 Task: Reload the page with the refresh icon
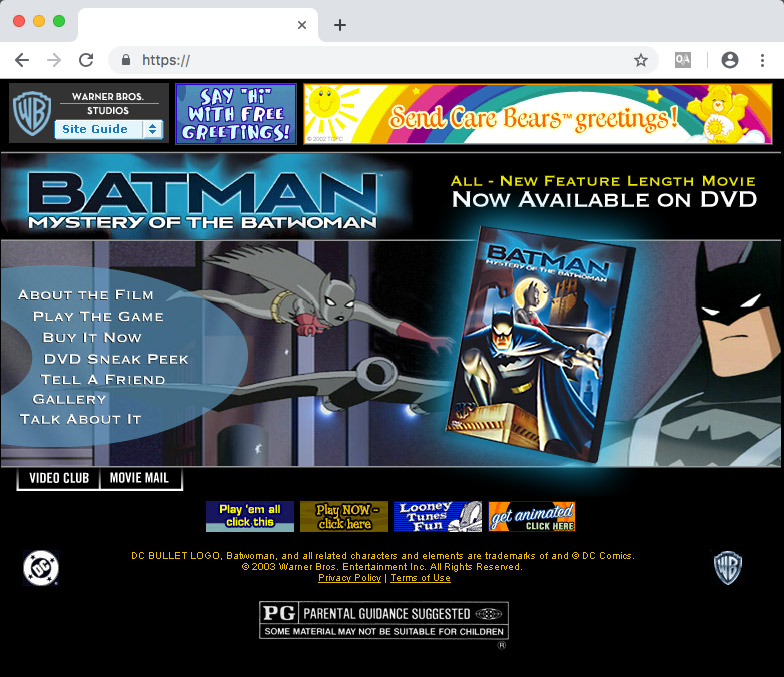86,60
